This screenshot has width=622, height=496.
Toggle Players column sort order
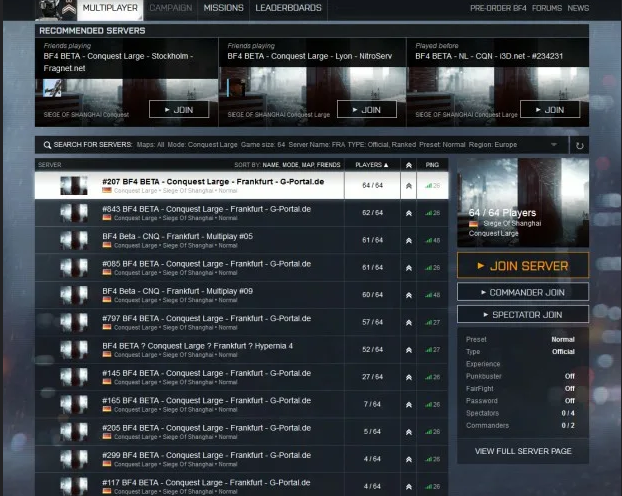(372, 165)
